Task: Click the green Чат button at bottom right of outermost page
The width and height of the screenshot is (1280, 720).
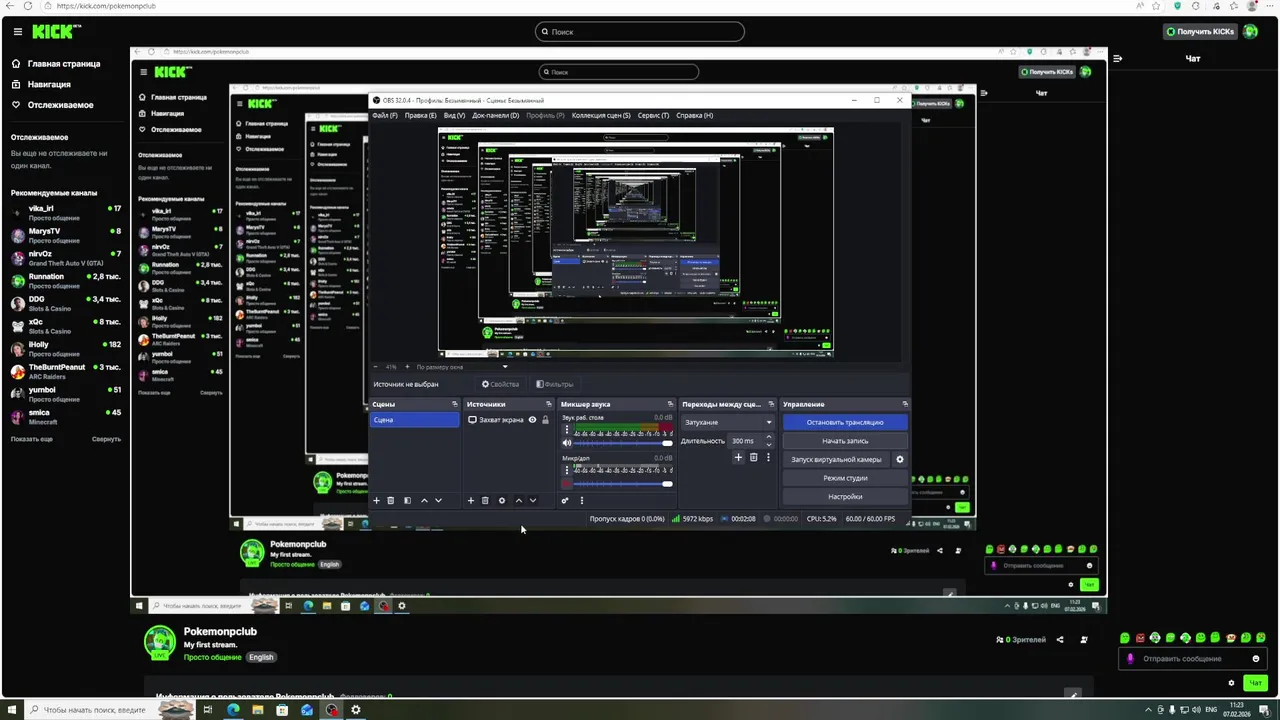Action: pos(1256,683)
